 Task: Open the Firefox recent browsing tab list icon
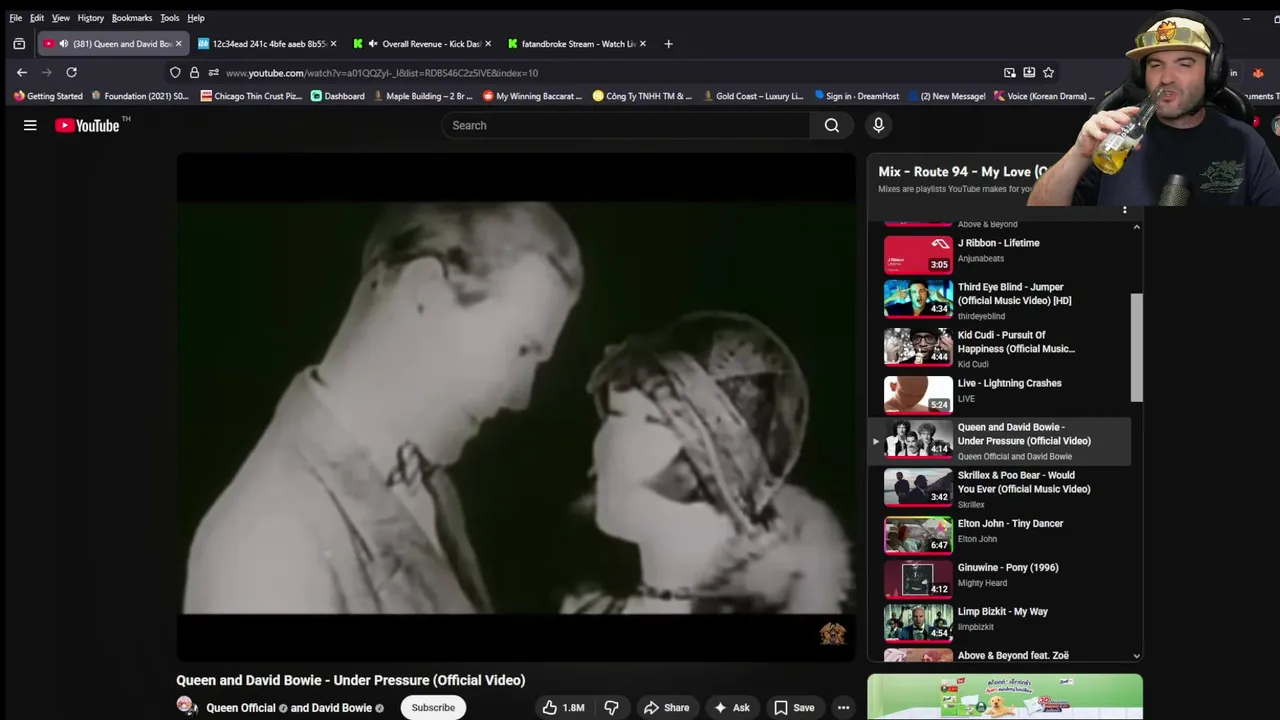19,44
